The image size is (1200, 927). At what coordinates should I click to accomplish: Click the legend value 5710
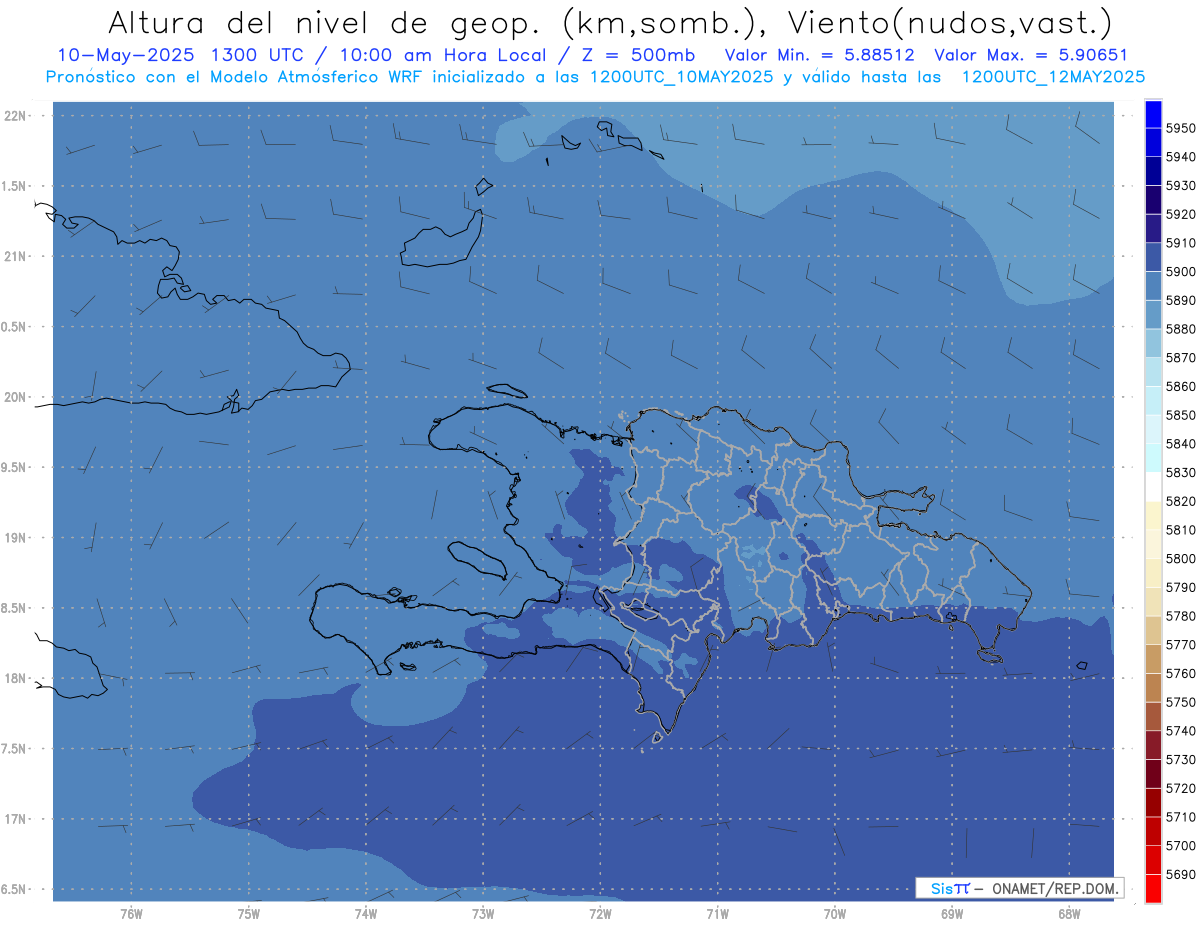(1181, 817)
